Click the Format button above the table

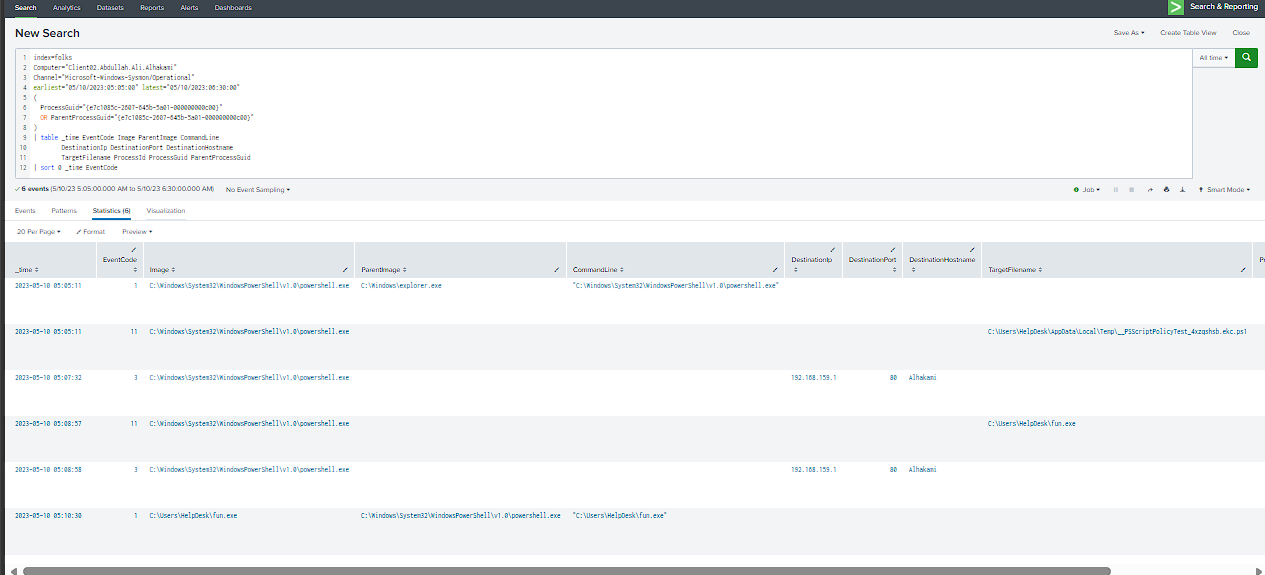tap(91, 231)
